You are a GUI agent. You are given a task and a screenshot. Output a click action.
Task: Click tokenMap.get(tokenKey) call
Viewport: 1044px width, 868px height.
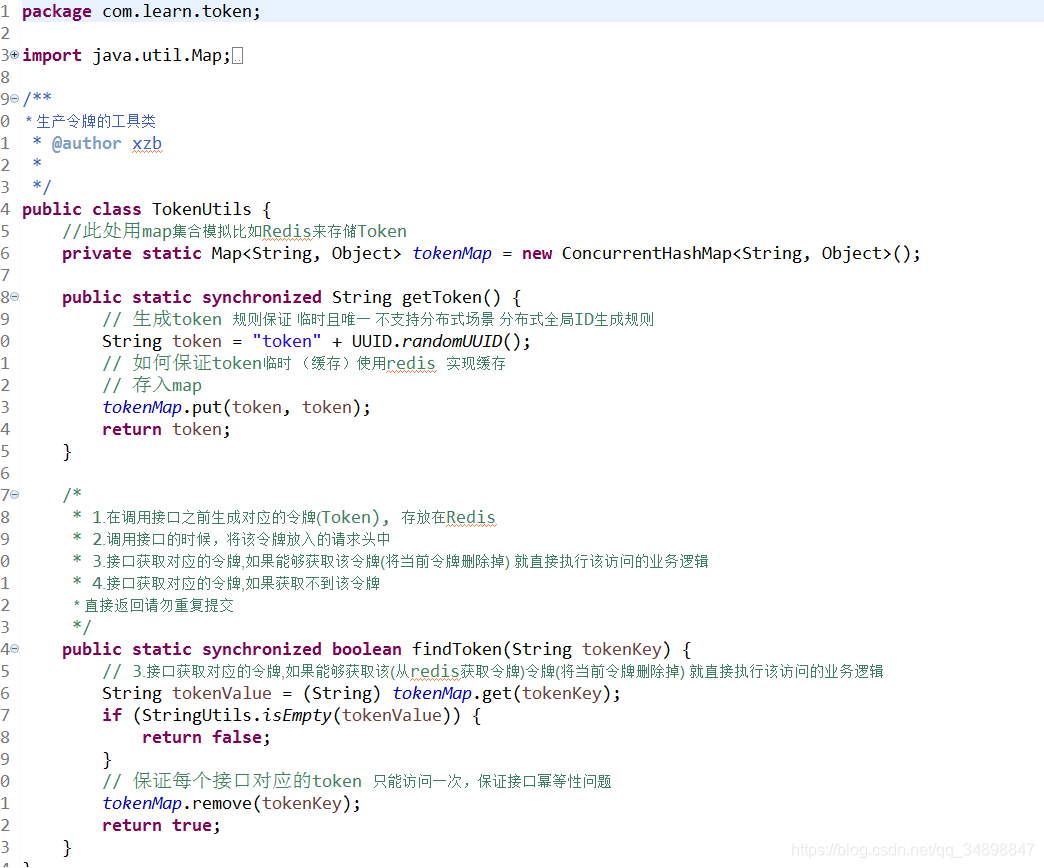pyautogui.click(x=506, y=693)
